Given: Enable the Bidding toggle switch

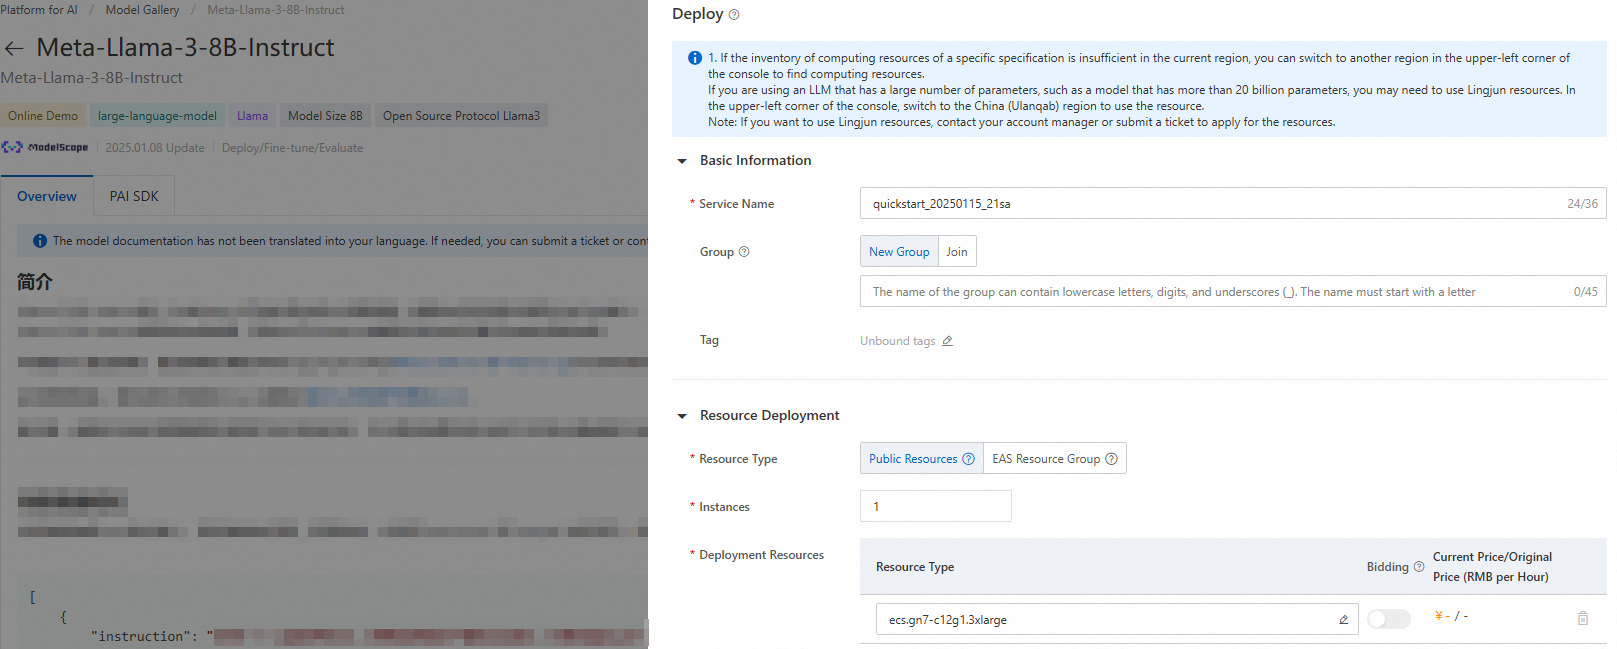Looking at the screenshot, I should point(1388,619).
